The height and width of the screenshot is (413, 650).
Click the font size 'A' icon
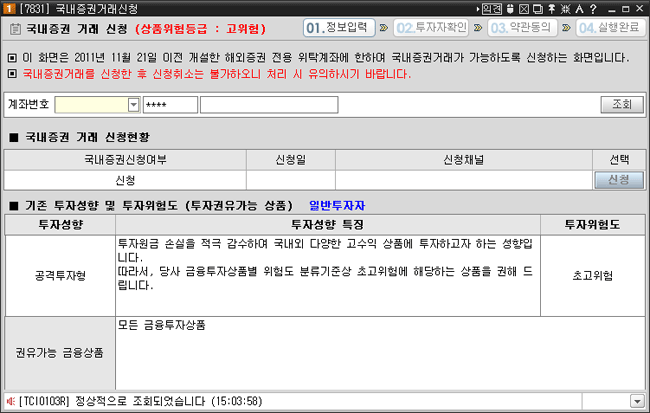point(578,8)
